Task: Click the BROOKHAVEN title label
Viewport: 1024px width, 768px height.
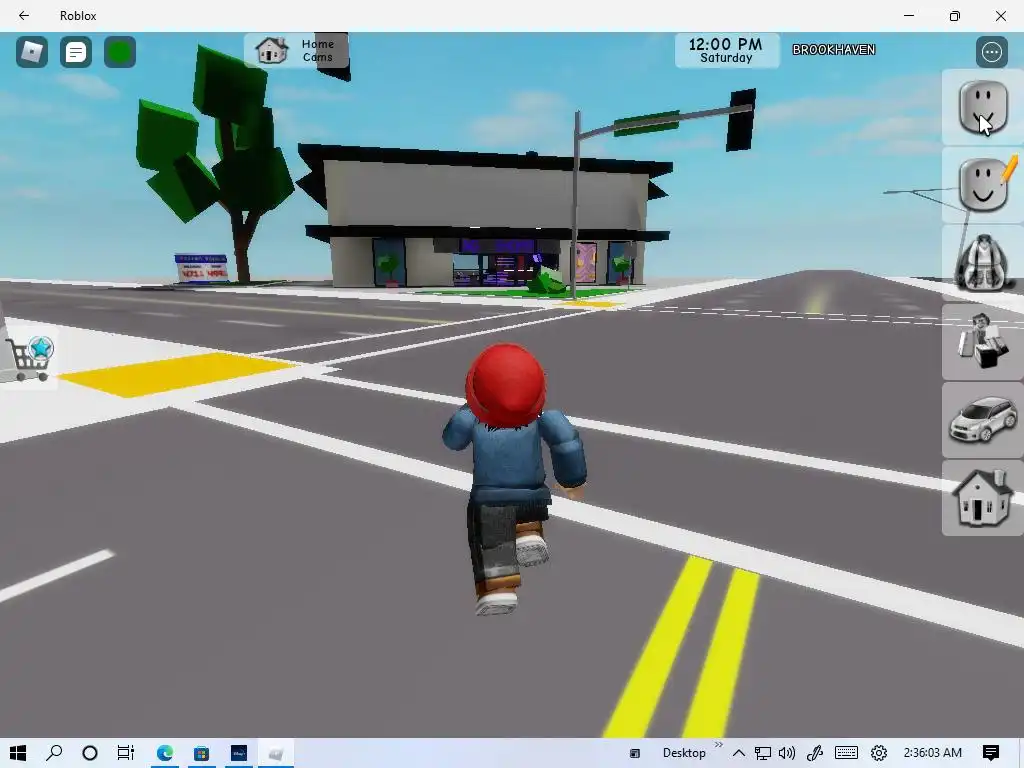Action: click(833, 50)
